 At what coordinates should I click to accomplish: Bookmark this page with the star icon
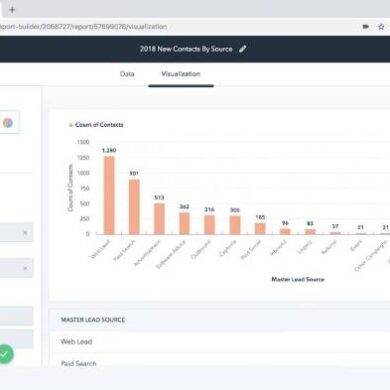[x=381, y=27]
